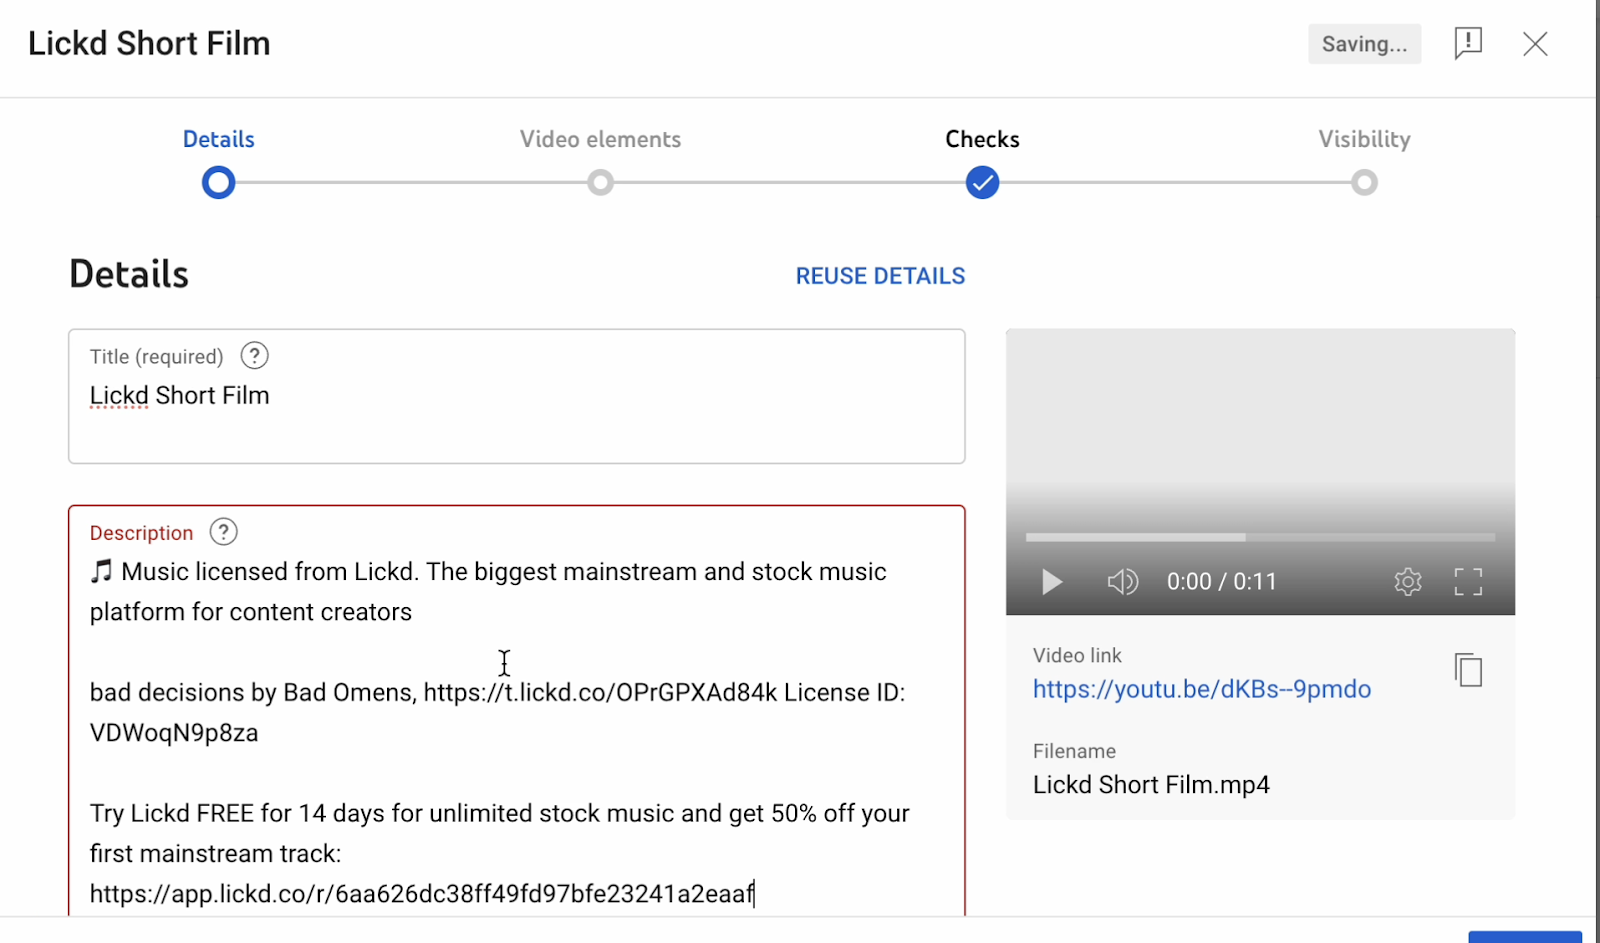
Task: Go to the Video elements step
Action: [600, 139]
